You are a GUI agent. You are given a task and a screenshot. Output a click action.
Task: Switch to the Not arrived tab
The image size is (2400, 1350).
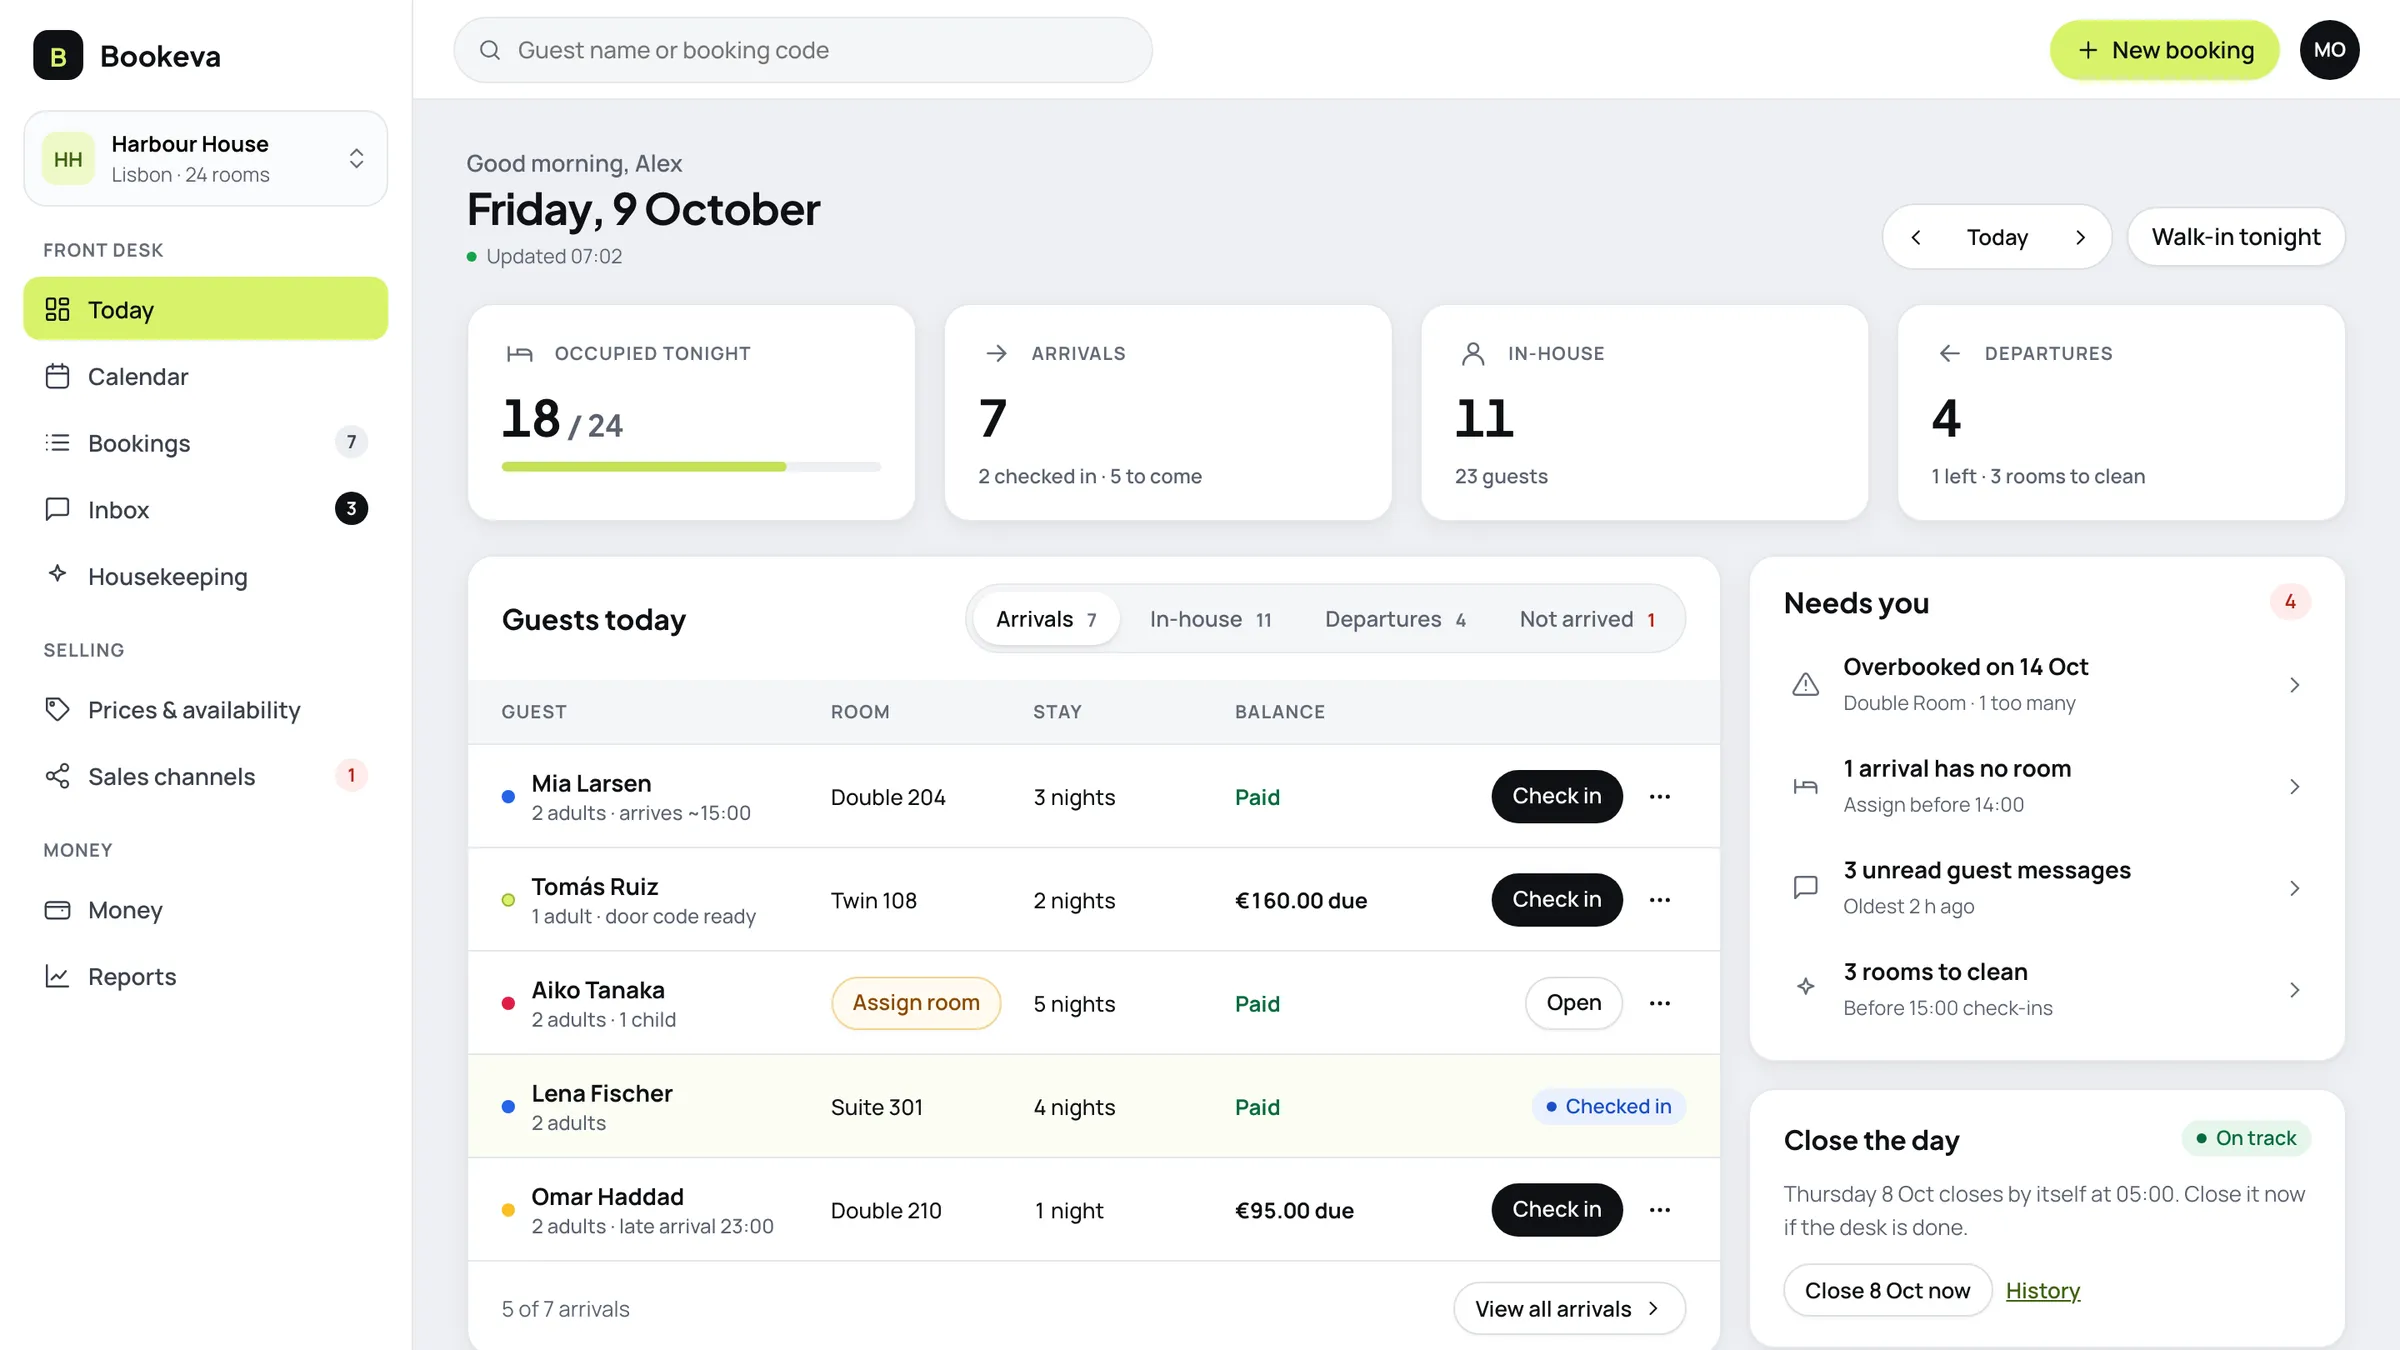coord(1587,619)
